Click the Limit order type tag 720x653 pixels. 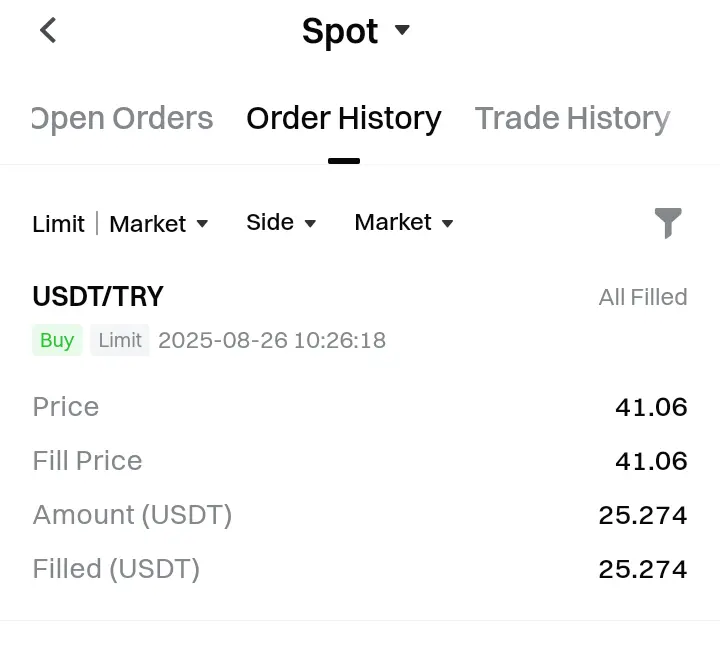(x=120, y=340)
